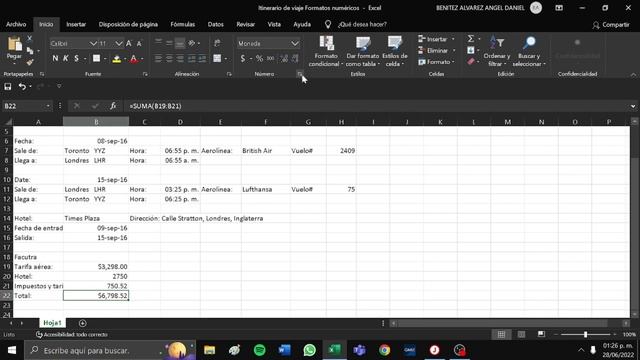
Task: Decrease indent icon
Action: click(x=191, y=59)
